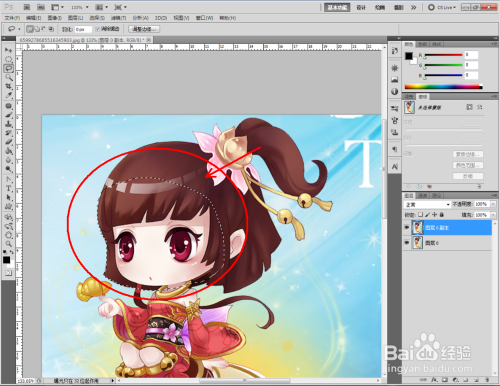Add a layer style via fx icon

click(434, 380)
